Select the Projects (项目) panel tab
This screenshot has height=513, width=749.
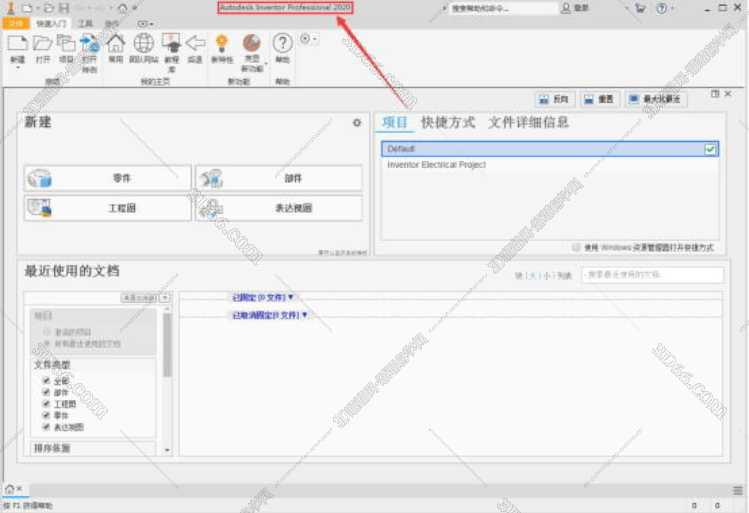tap(395, 122)
